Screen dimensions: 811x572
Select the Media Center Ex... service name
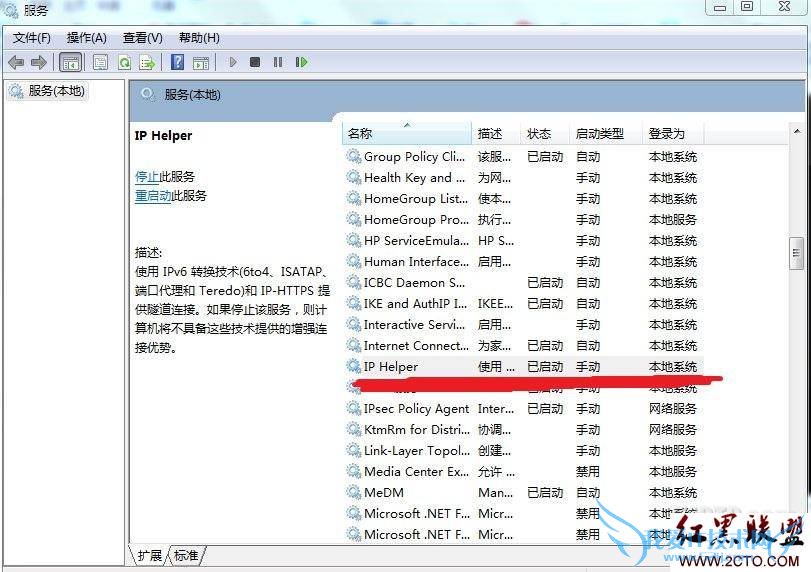point(416,472)
